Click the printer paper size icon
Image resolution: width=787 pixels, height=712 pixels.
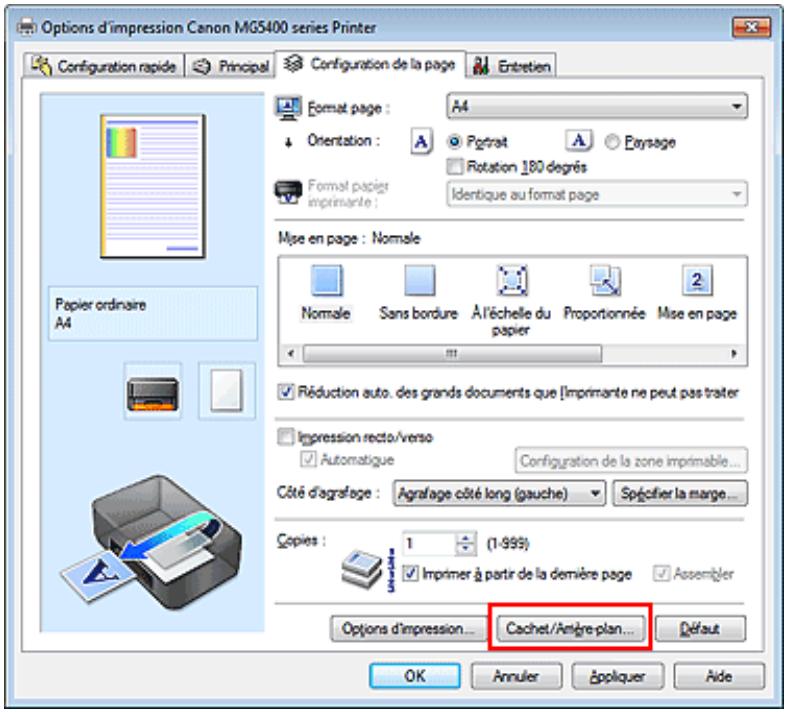[x=288, y=193]
